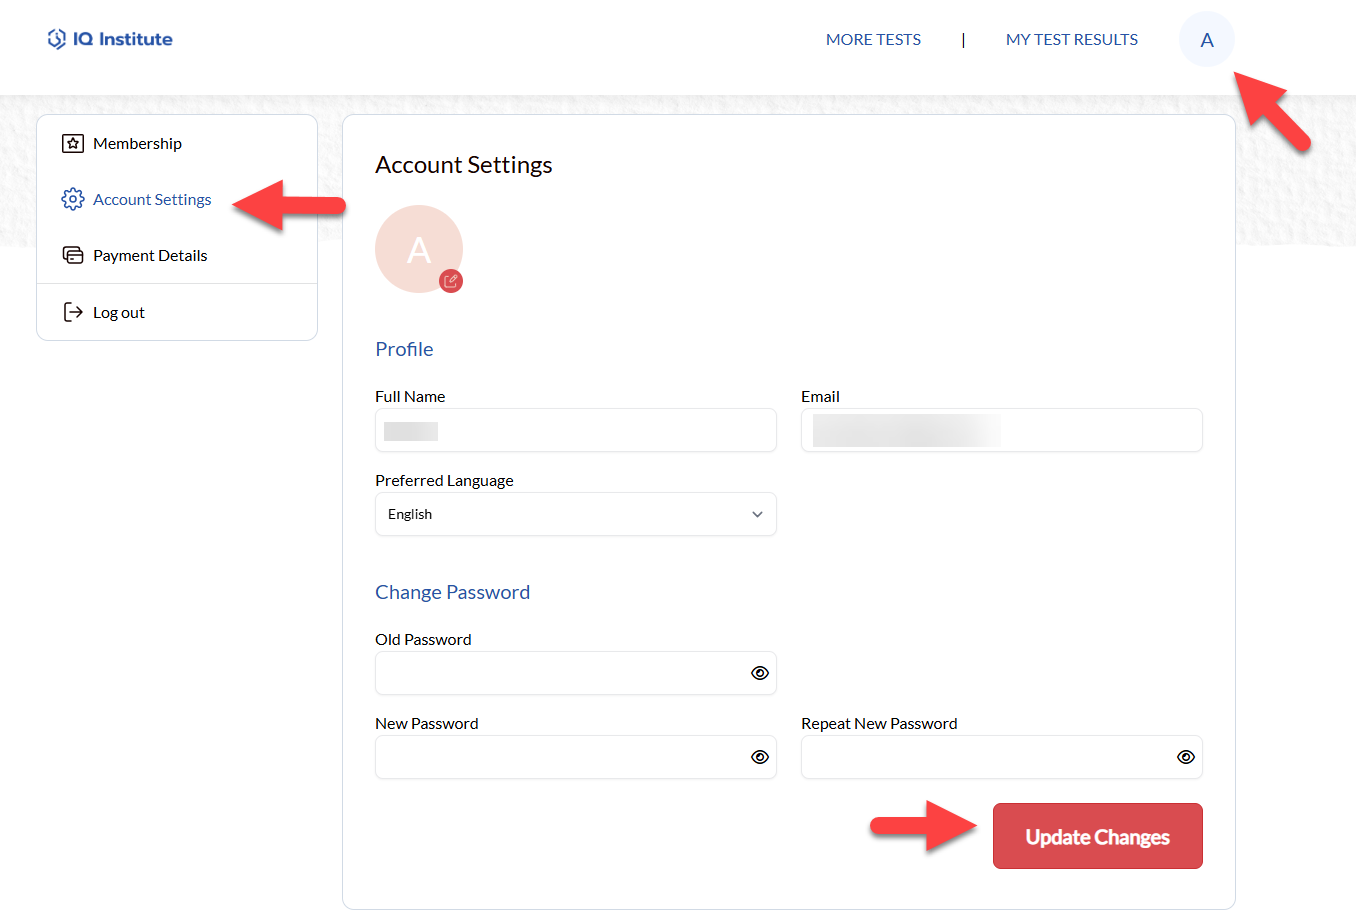This screenshot has height=913, width=1356.
Task: Click the IQ Institute logo
Action: click(x=110, y=39)
